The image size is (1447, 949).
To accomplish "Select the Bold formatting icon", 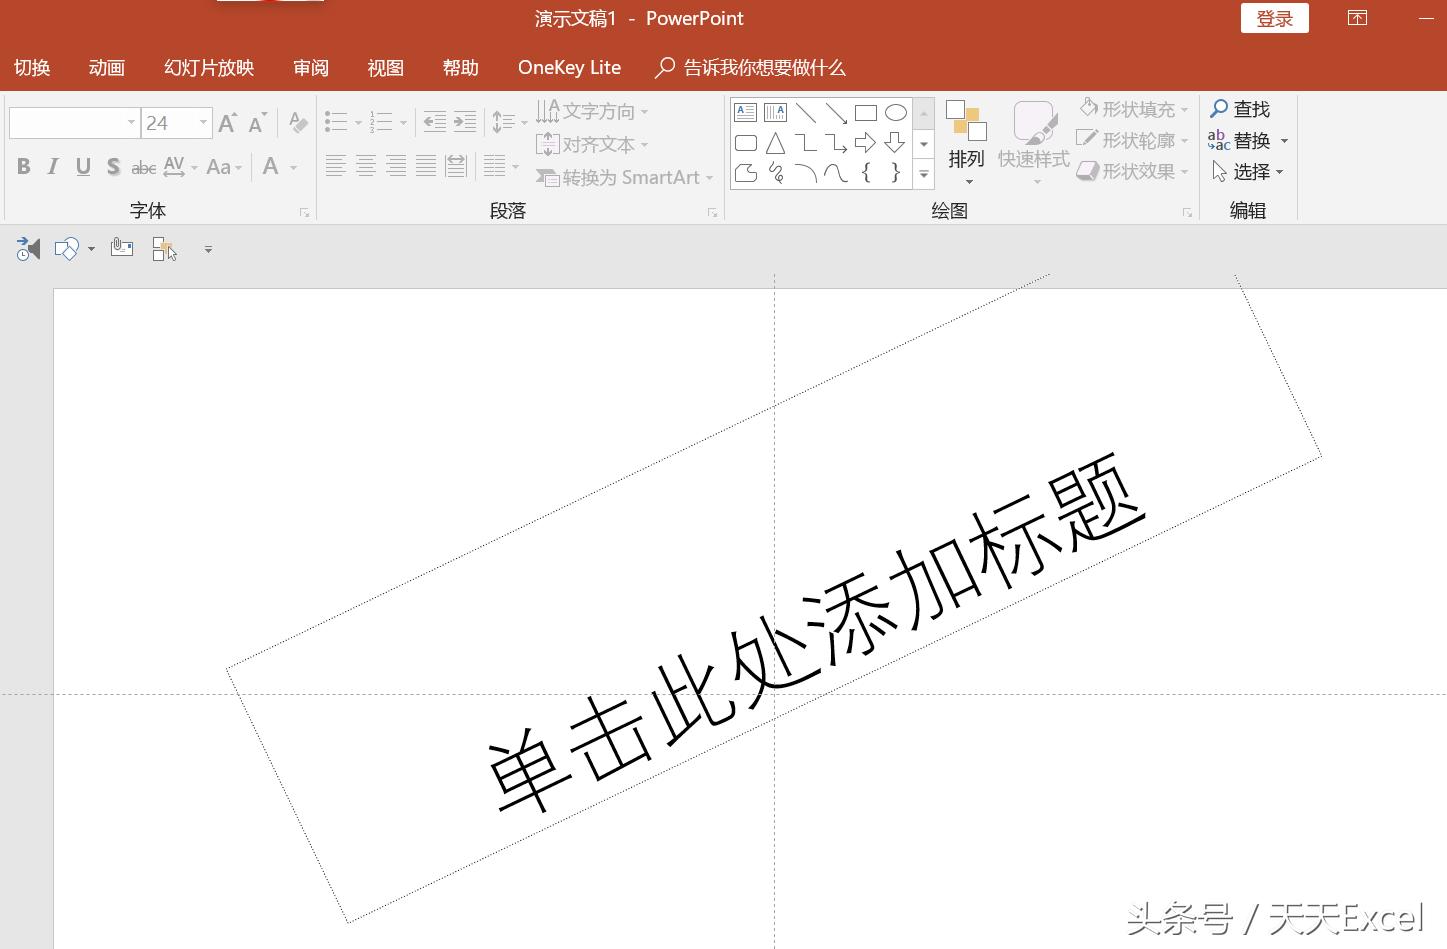I will [x=22, y=166].
